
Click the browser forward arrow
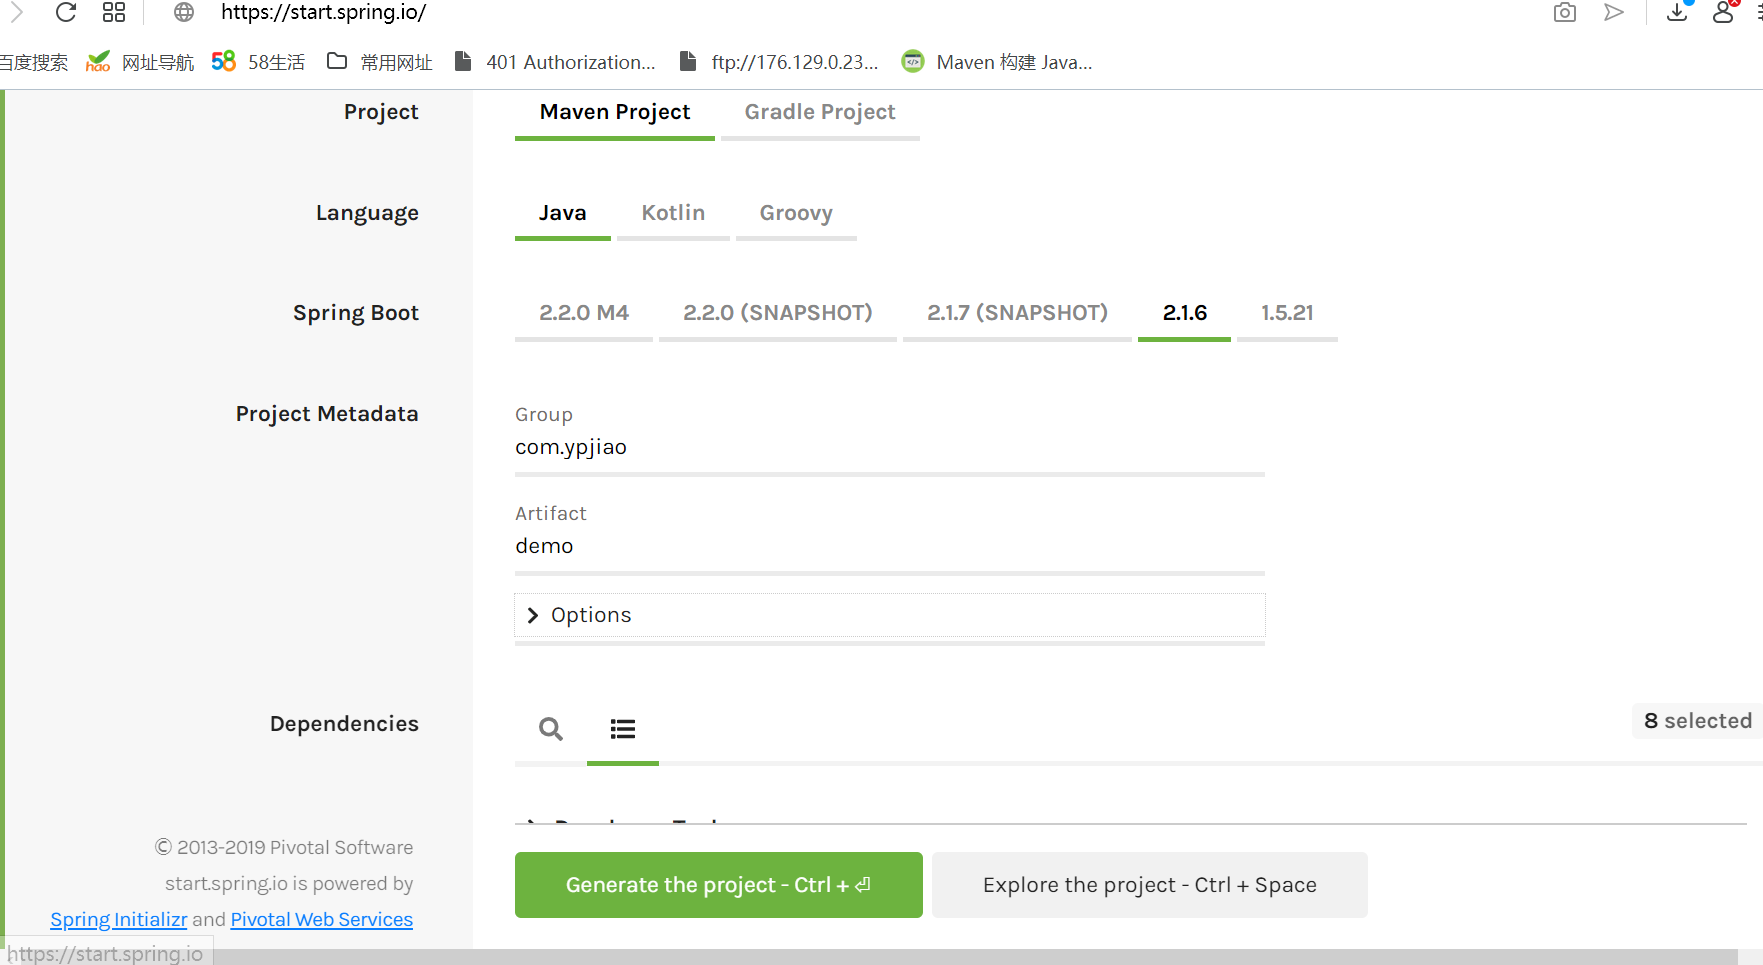(16, 12)
